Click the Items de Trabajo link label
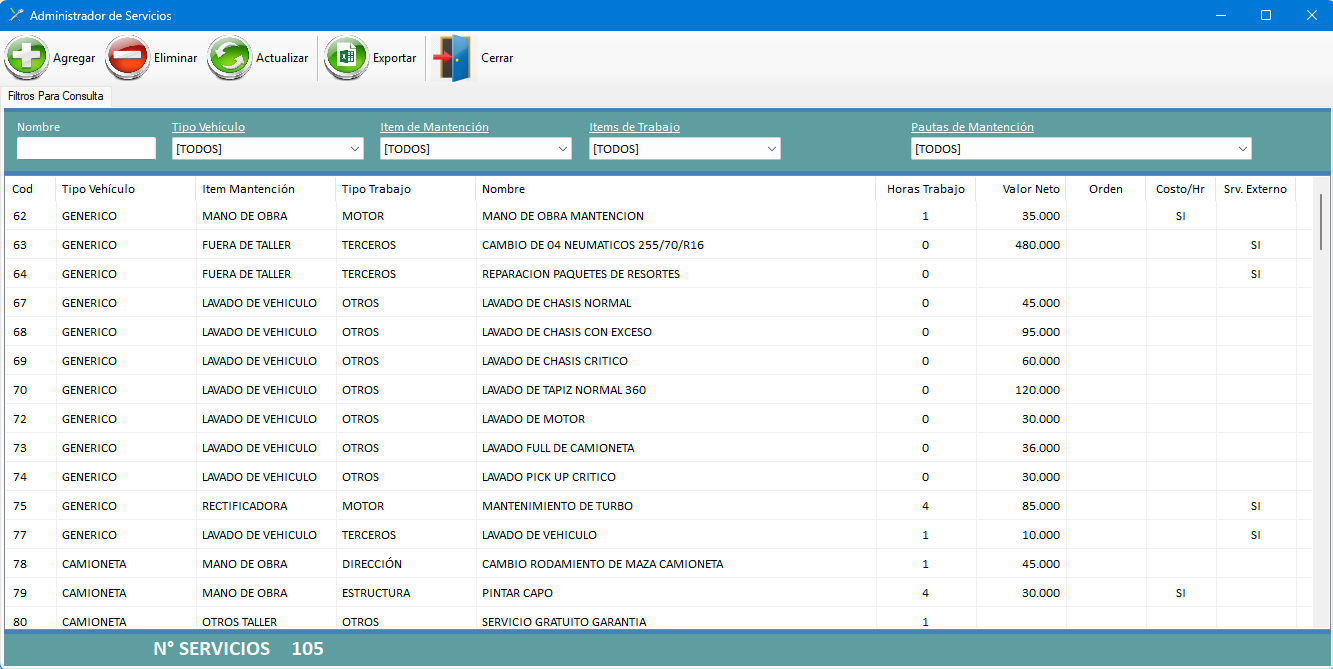 [634, 127]
